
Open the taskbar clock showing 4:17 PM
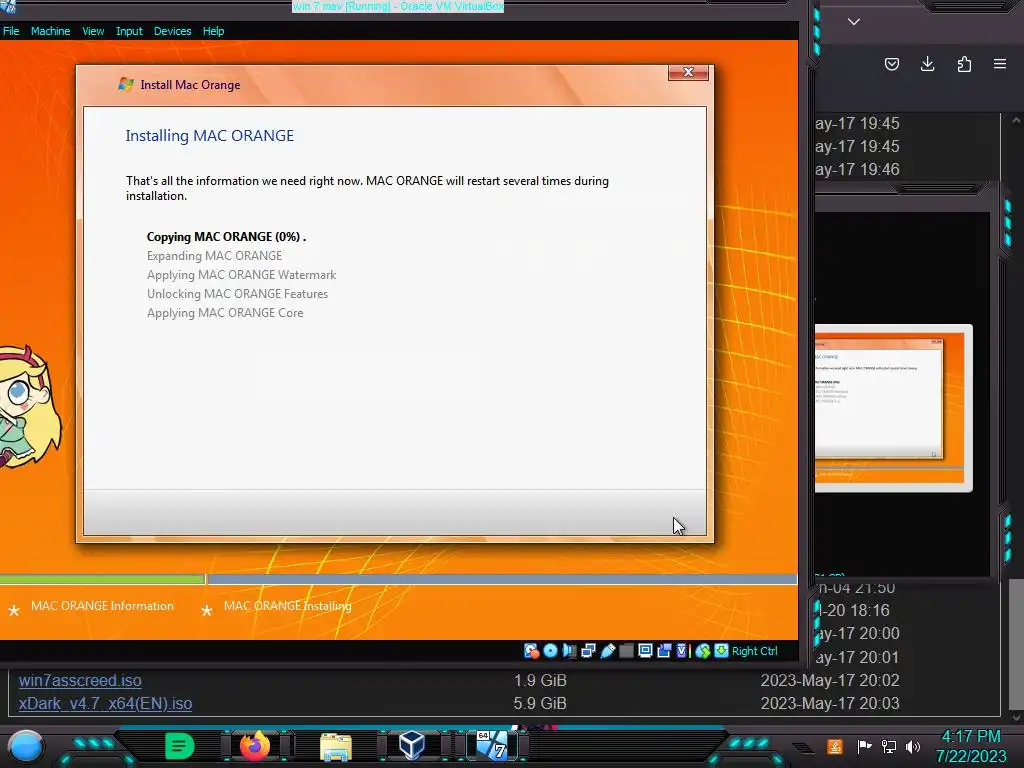(971, 746)
